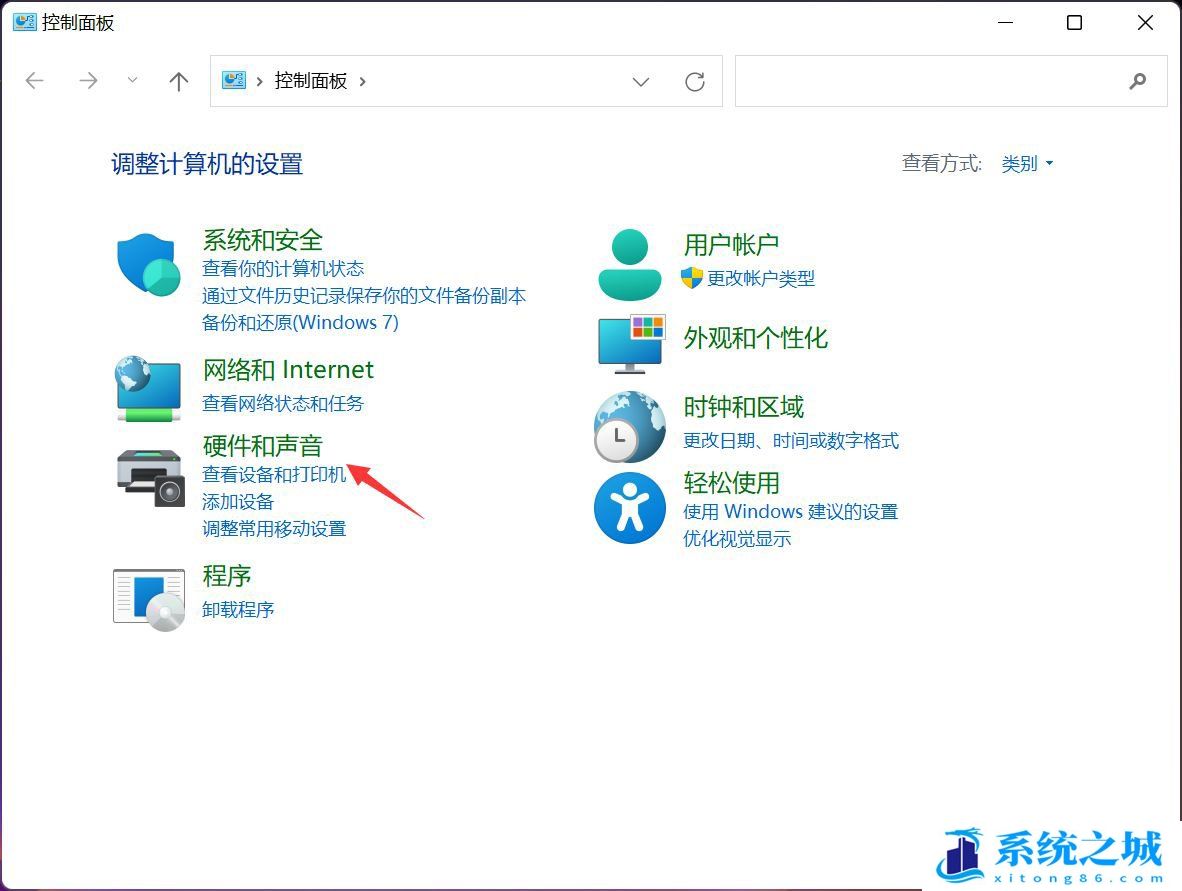Viewport: 1182px width, 891px height.
Task: Open 系统和安全 shield icon
Action: coord(148,264)
